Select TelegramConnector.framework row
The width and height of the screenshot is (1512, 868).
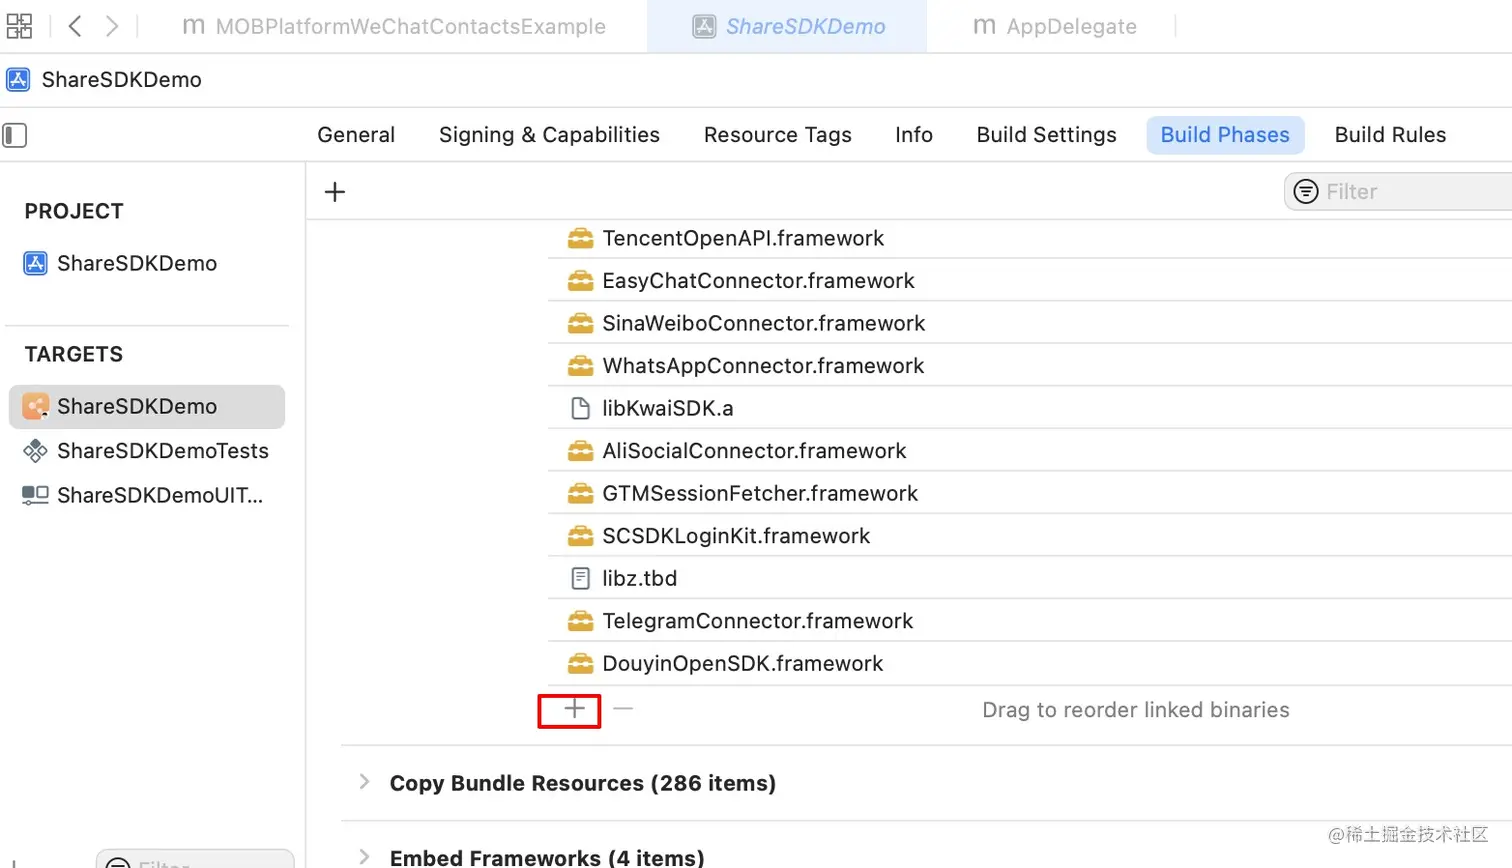click(1030, 621)
